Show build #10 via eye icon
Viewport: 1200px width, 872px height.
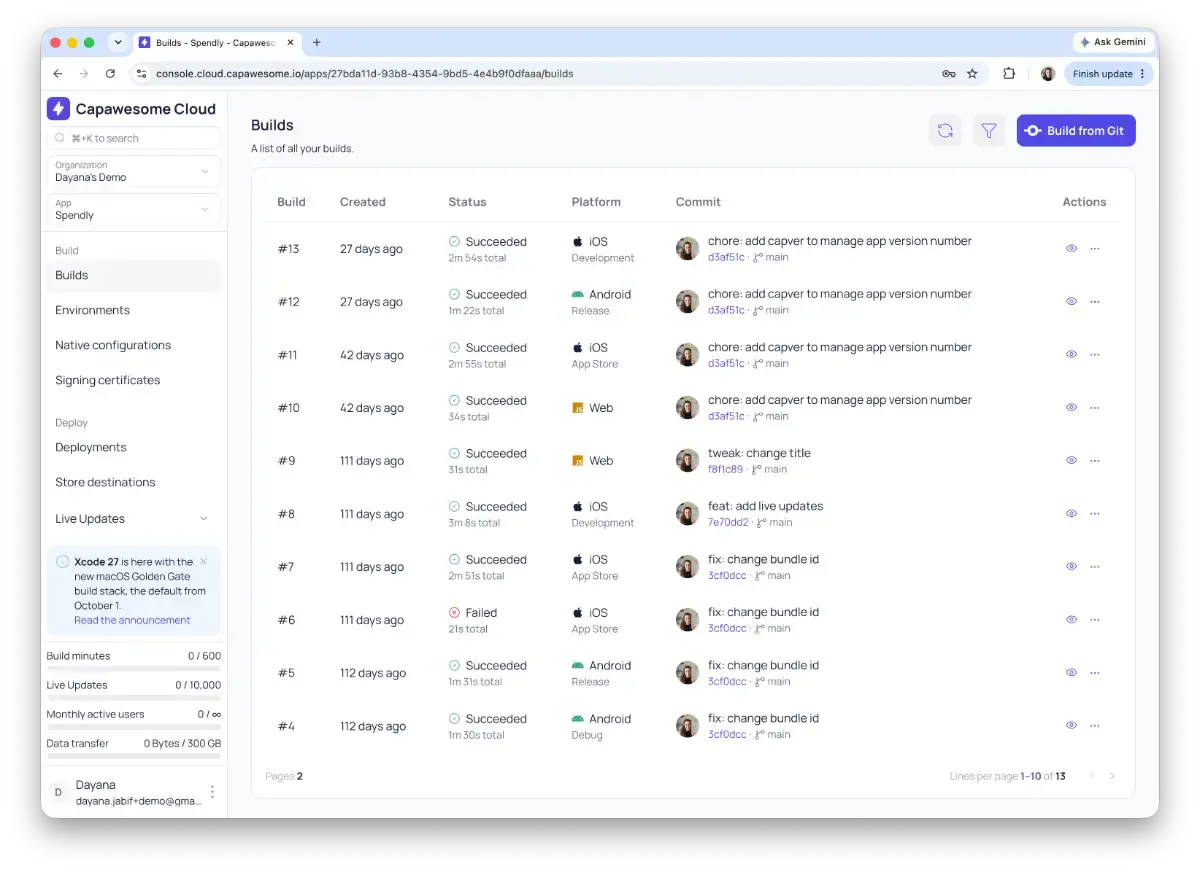point(1071,407)
